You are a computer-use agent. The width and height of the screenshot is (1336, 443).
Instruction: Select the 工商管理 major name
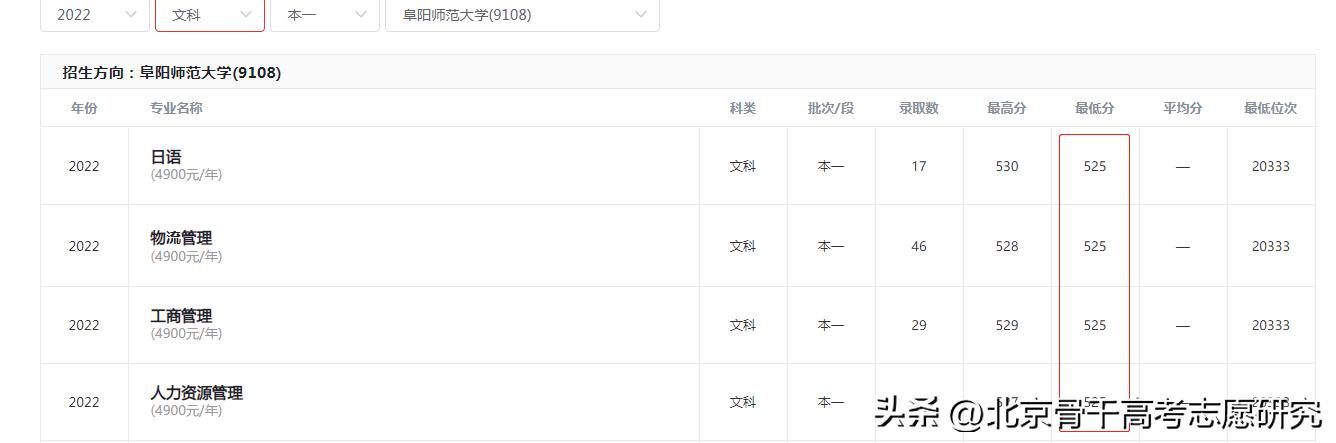pos(181,316)
